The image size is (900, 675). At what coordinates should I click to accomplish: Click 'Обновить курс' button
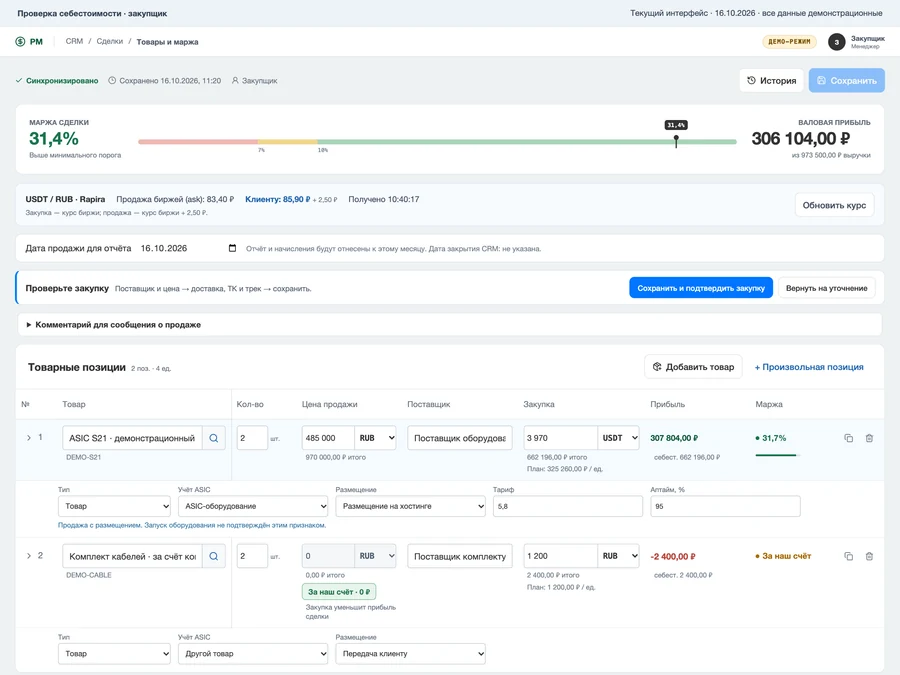(x=834, y=205)
